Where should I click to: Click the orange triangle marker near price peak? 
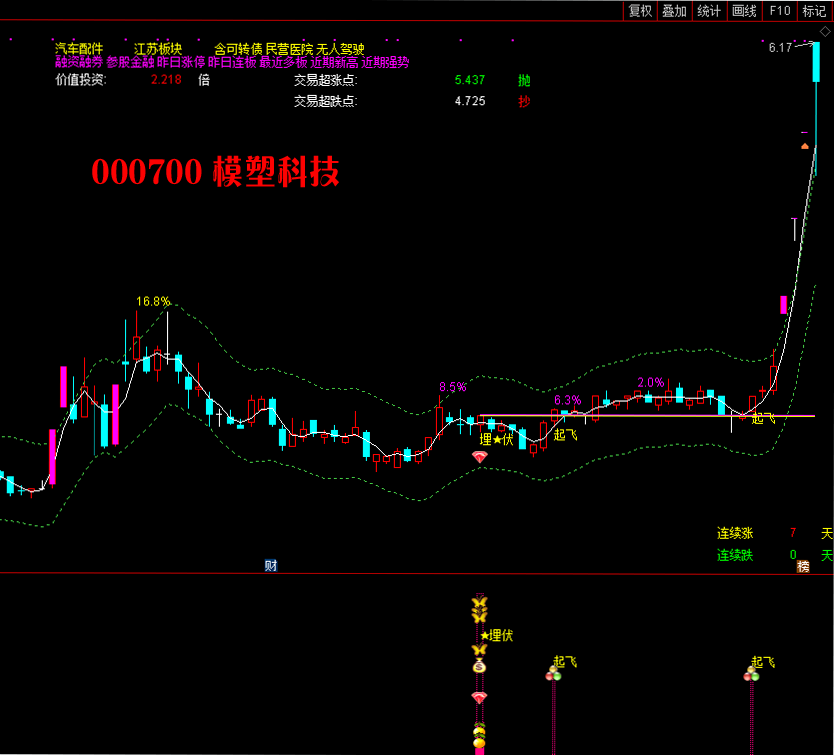[805, 147]
